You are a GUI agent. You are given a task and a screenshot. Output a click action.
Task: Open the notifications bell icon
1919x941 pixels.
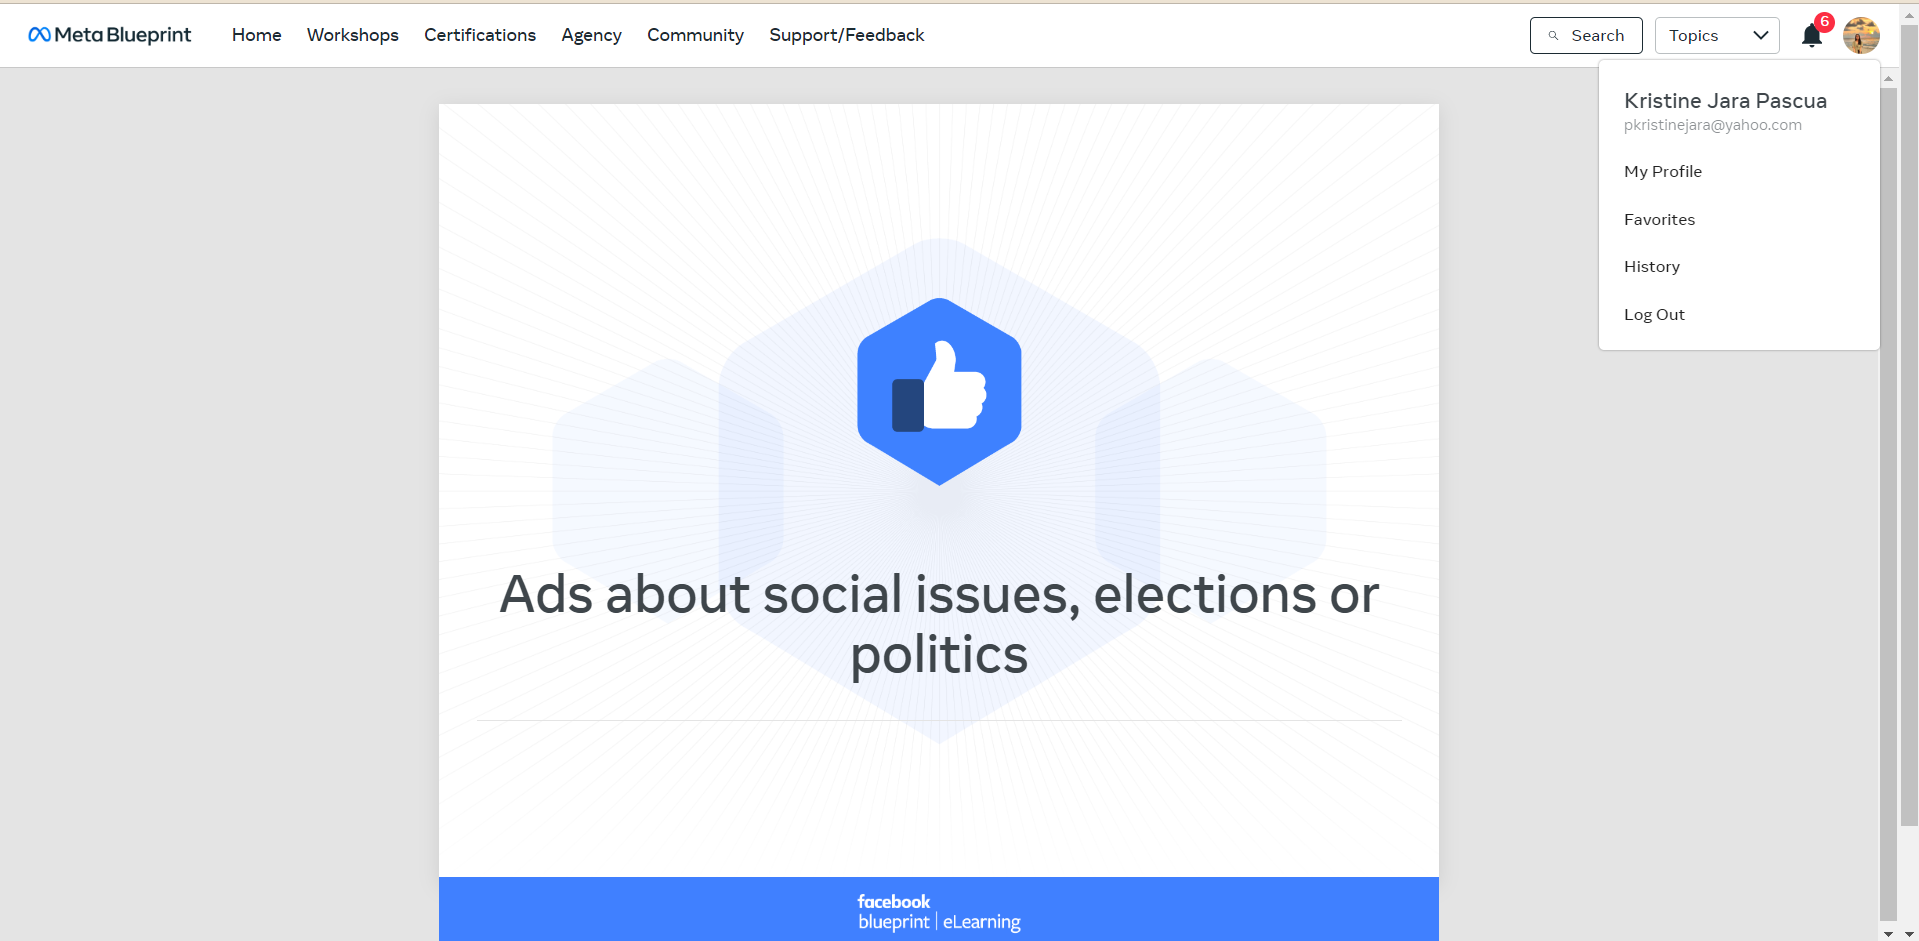(x=1811, y=36)
